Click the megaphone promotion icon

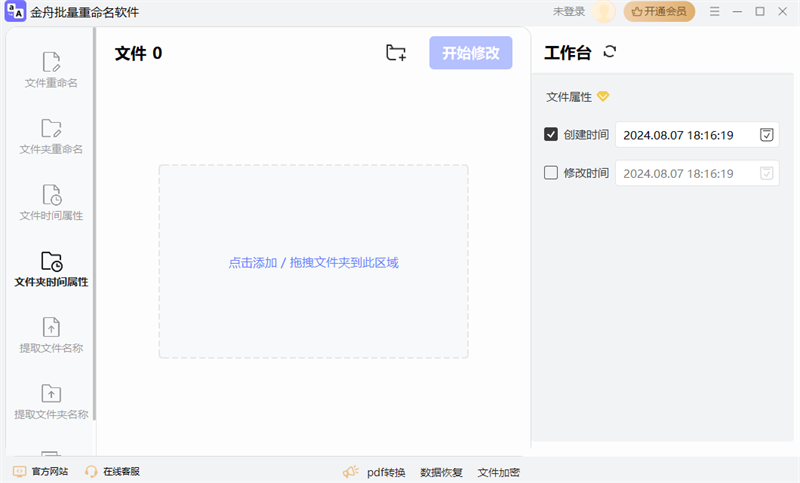[x=351, y=472]
